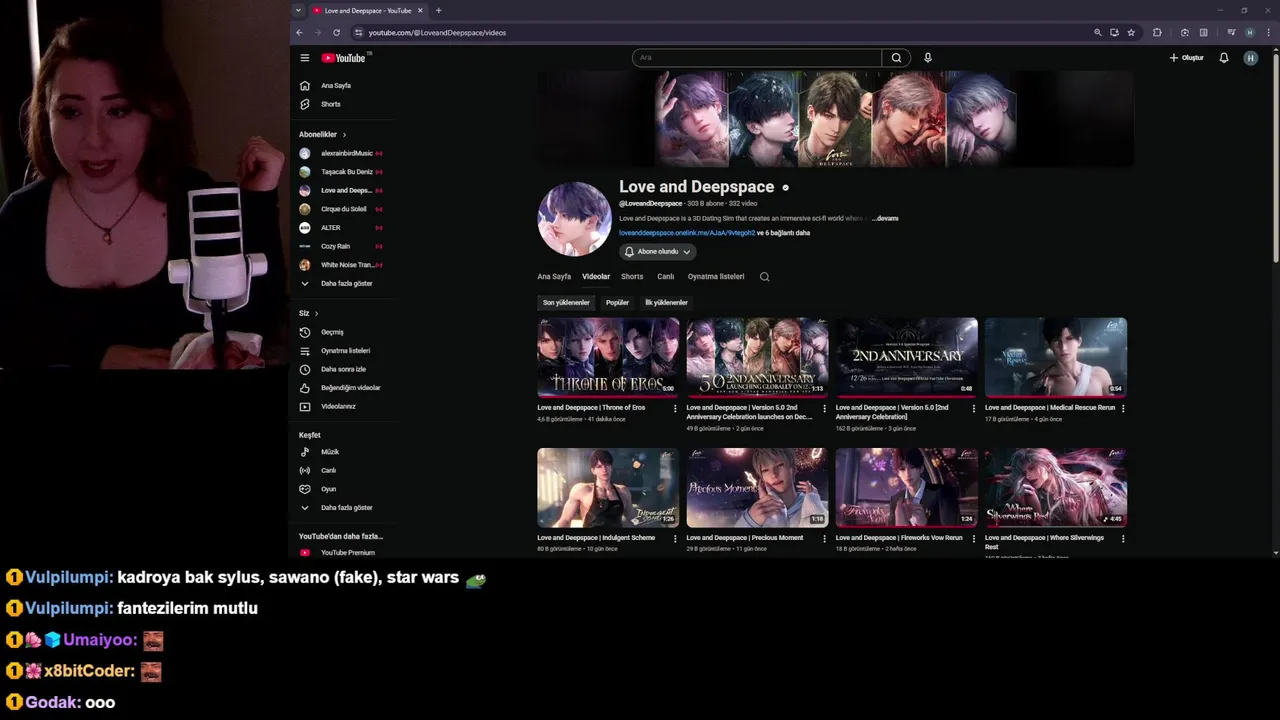Switch to the channel Canlı tab

(666, 277)
